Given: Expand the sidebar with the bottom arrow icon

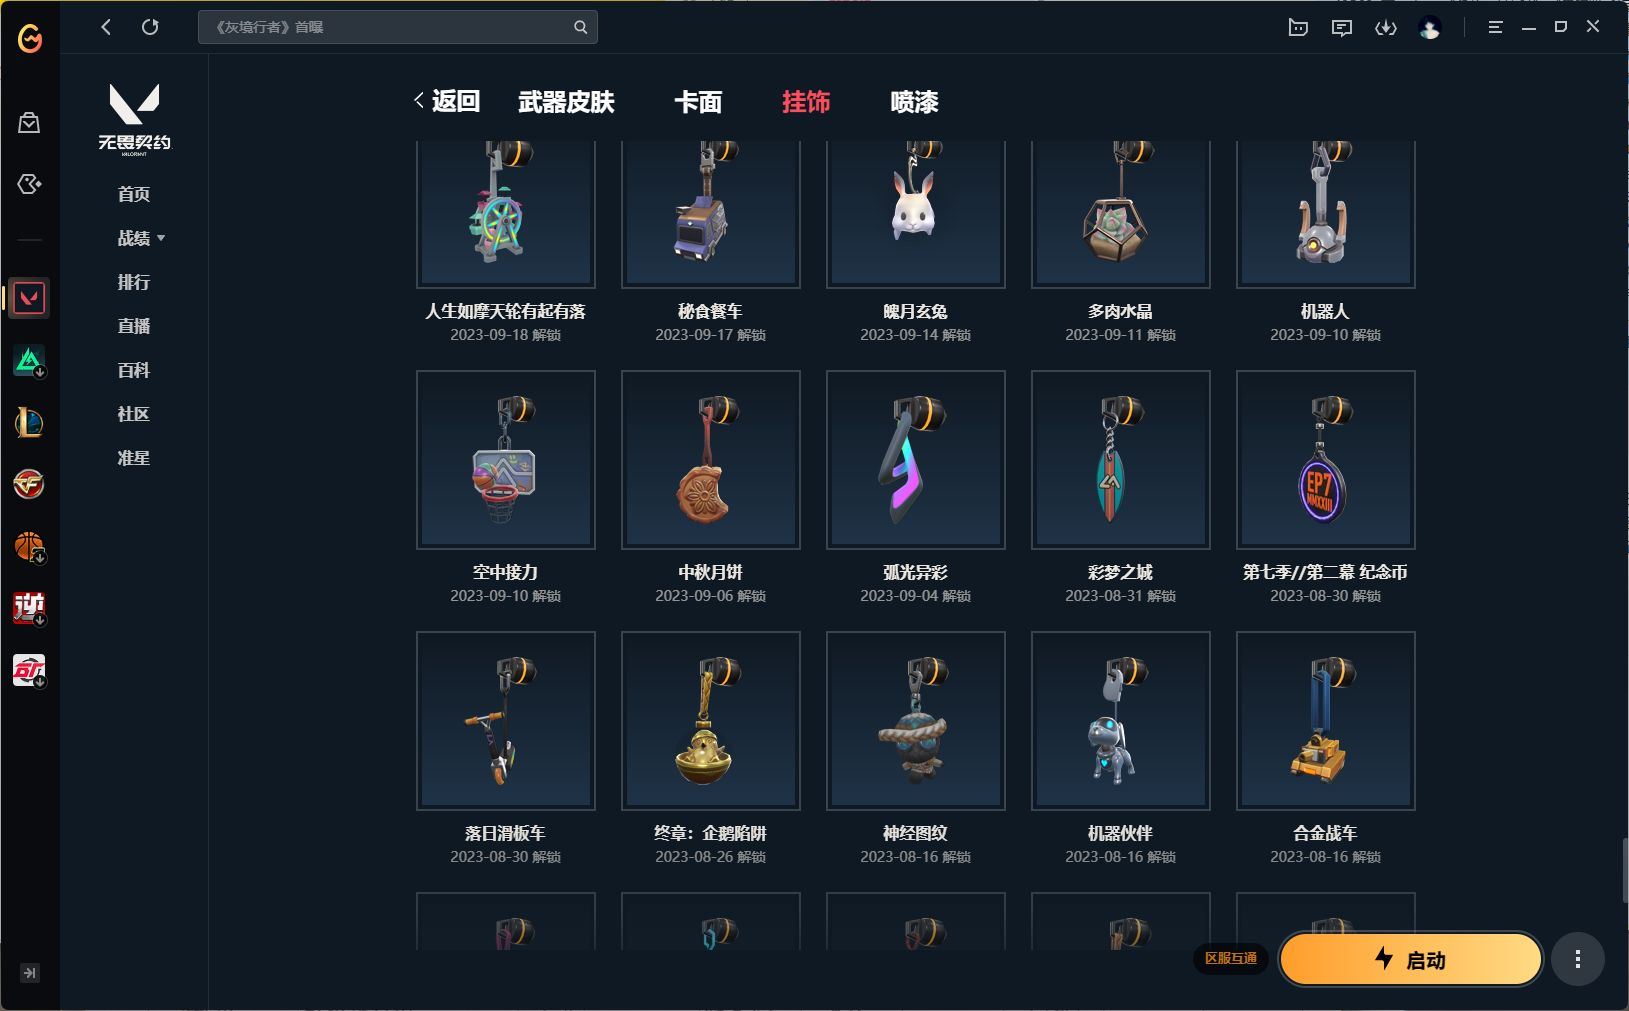Looking at the screenshot, I should 30,973.
